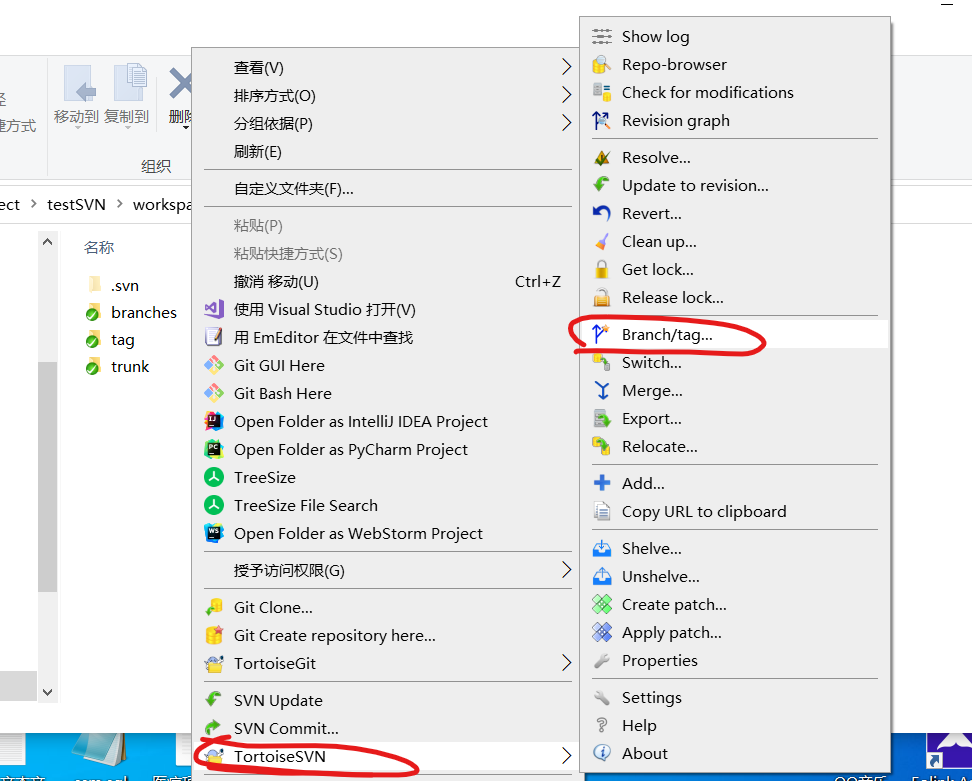
Task: Select 自定义文件夹(F)... menu entry
Action: [388, 188]
